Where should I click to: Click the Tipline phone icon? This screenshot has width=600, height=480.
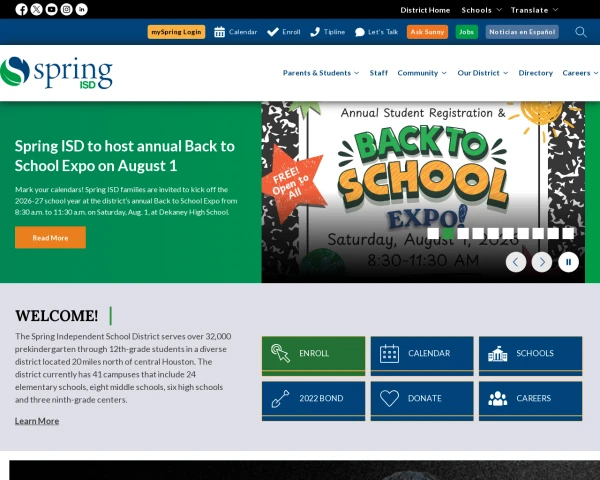(x=315, y=32)
